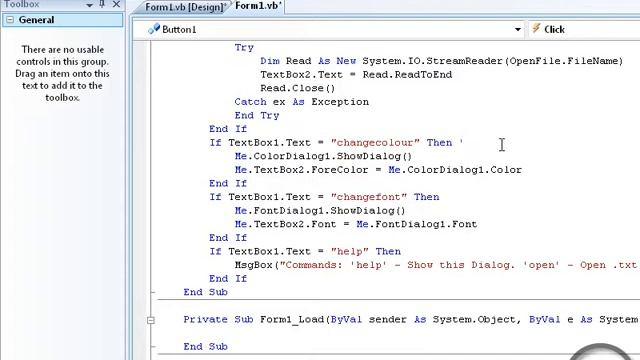Click the End Sub after the help block
640x360 pixels.
[205, 292]
